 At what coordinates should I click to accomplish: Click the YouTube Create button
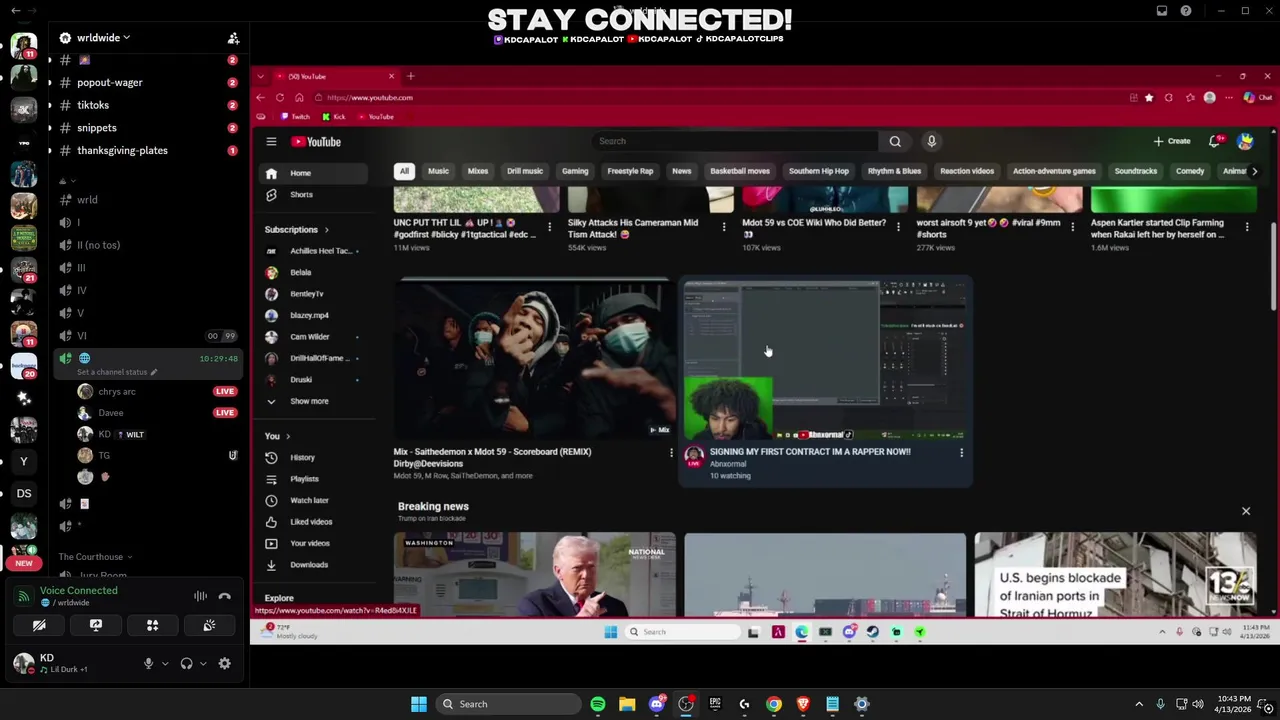[x=1172, y=142]
